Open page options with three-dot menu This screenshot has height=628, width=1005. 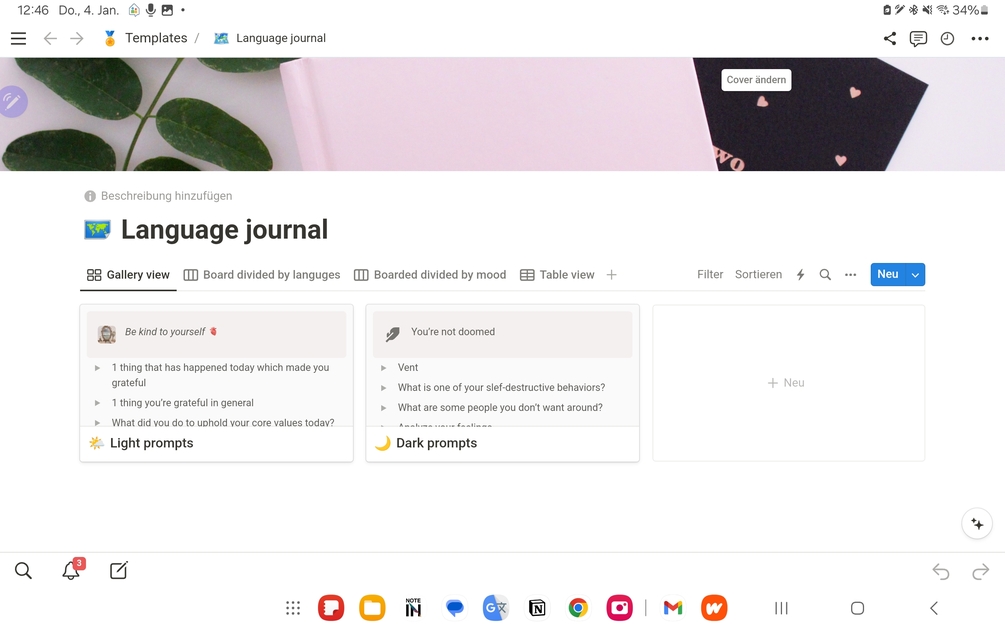[x=978, y=38]
